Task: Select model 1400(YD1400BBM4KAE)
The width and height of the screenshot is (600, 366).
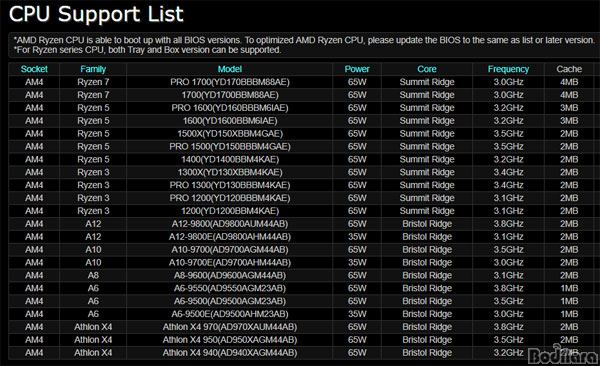Action: 230,160
